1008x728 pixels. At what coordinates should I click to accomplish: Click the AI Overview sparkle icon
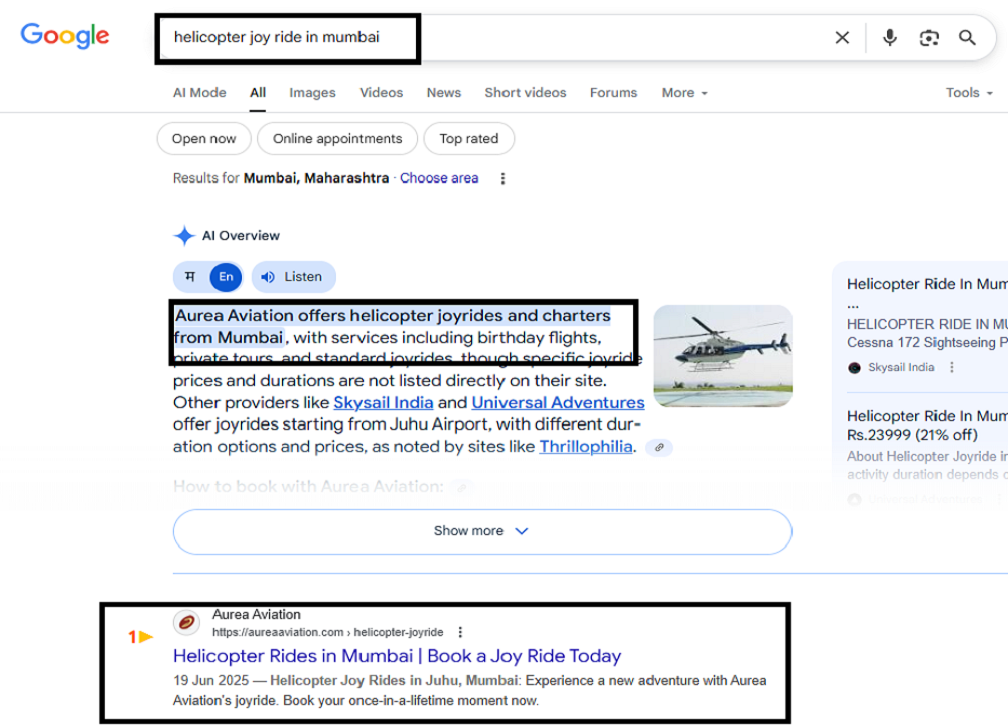184,235
